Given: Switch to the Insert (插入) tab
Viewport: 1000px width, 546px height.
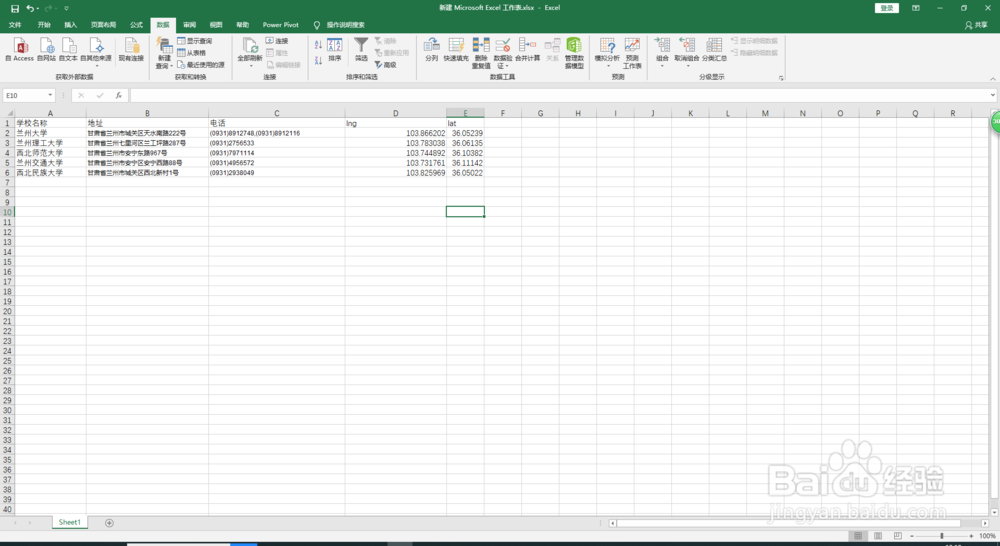Looking at the screenshot, I should (x=71, y=25).
